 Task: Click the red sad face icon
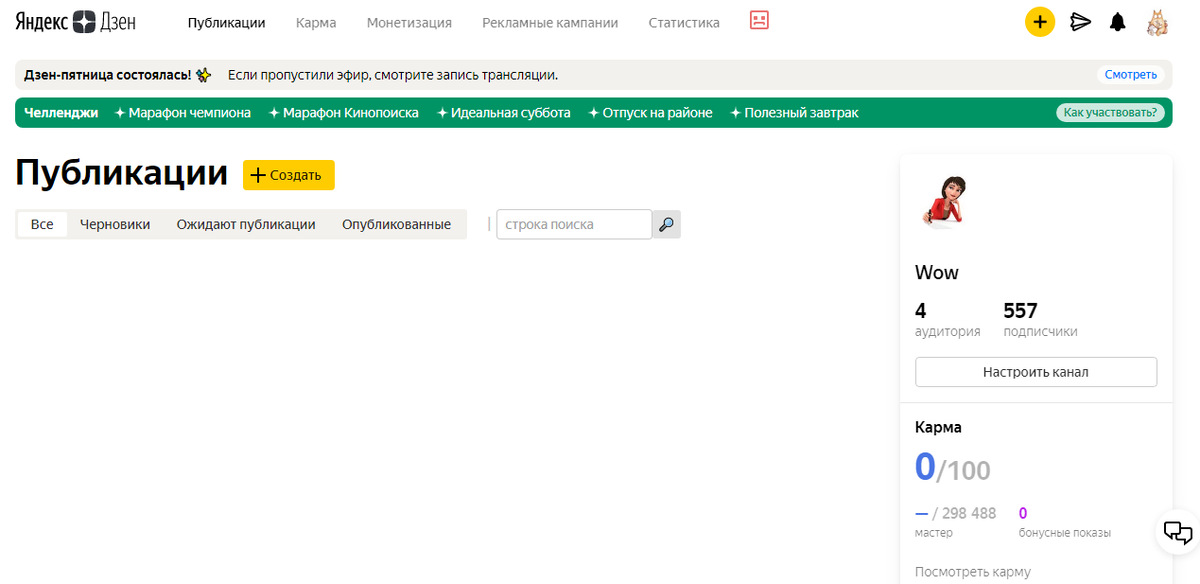click(759, 21)
